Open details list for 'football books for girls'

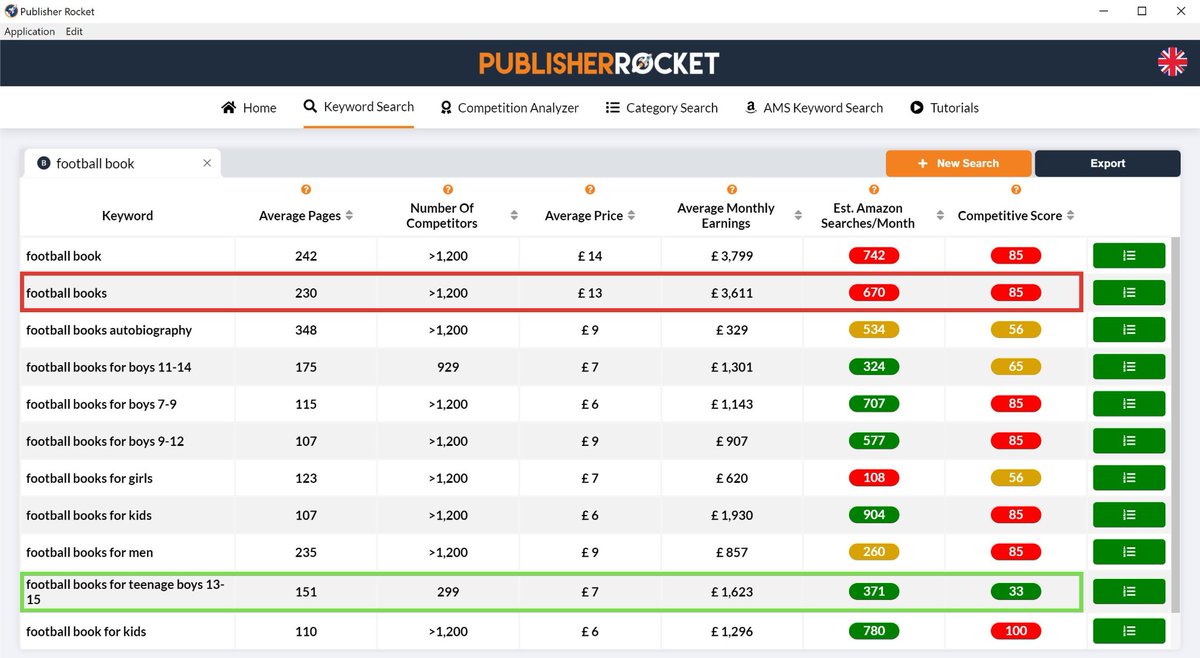tap(1129, 478)
